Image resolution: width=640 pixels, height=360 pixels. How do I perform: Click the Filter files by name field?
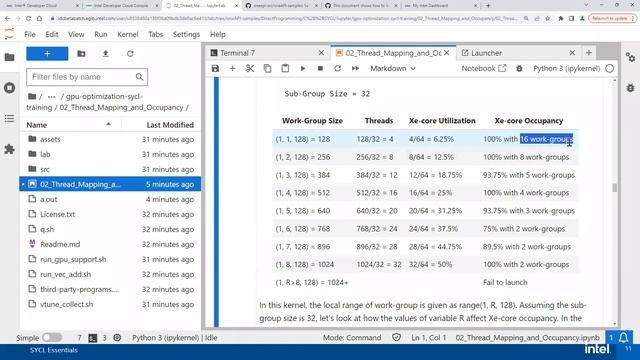tap(87, 77)
